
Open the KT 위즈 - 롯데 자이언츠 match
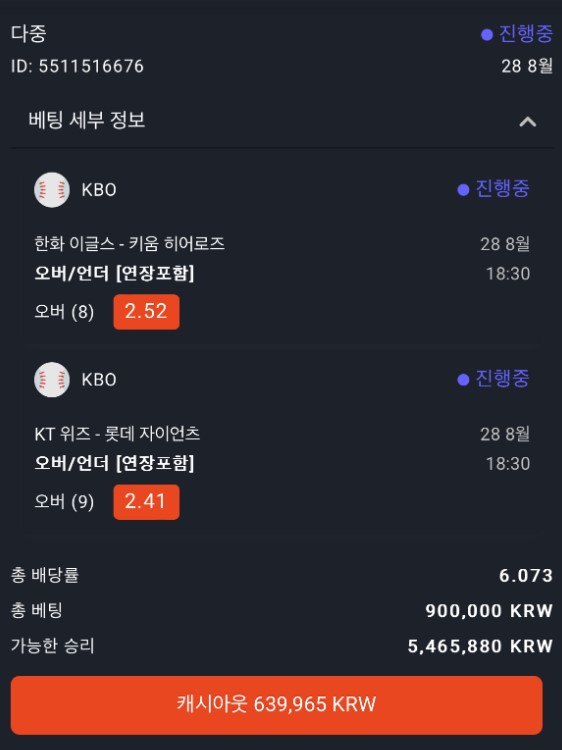(x=117, y=434)
